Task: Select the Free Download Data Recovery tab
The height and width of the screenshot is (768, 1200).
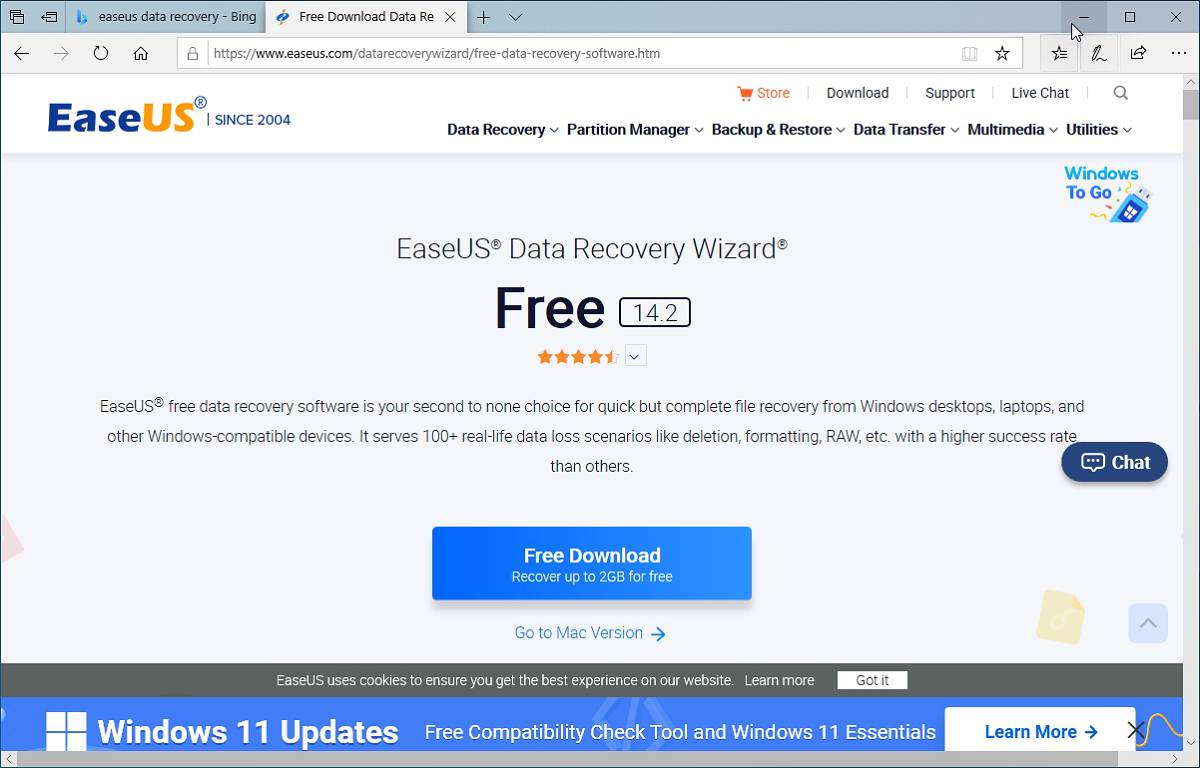Action: coord(355,17)
